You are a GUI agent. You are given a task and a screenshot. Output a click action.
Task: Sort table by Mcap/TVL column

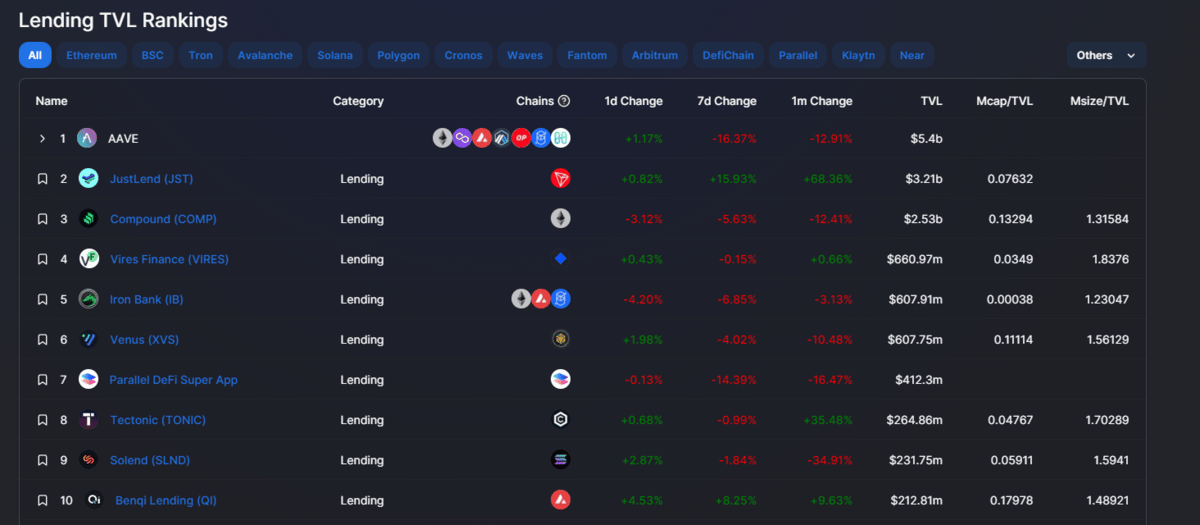1005,101
